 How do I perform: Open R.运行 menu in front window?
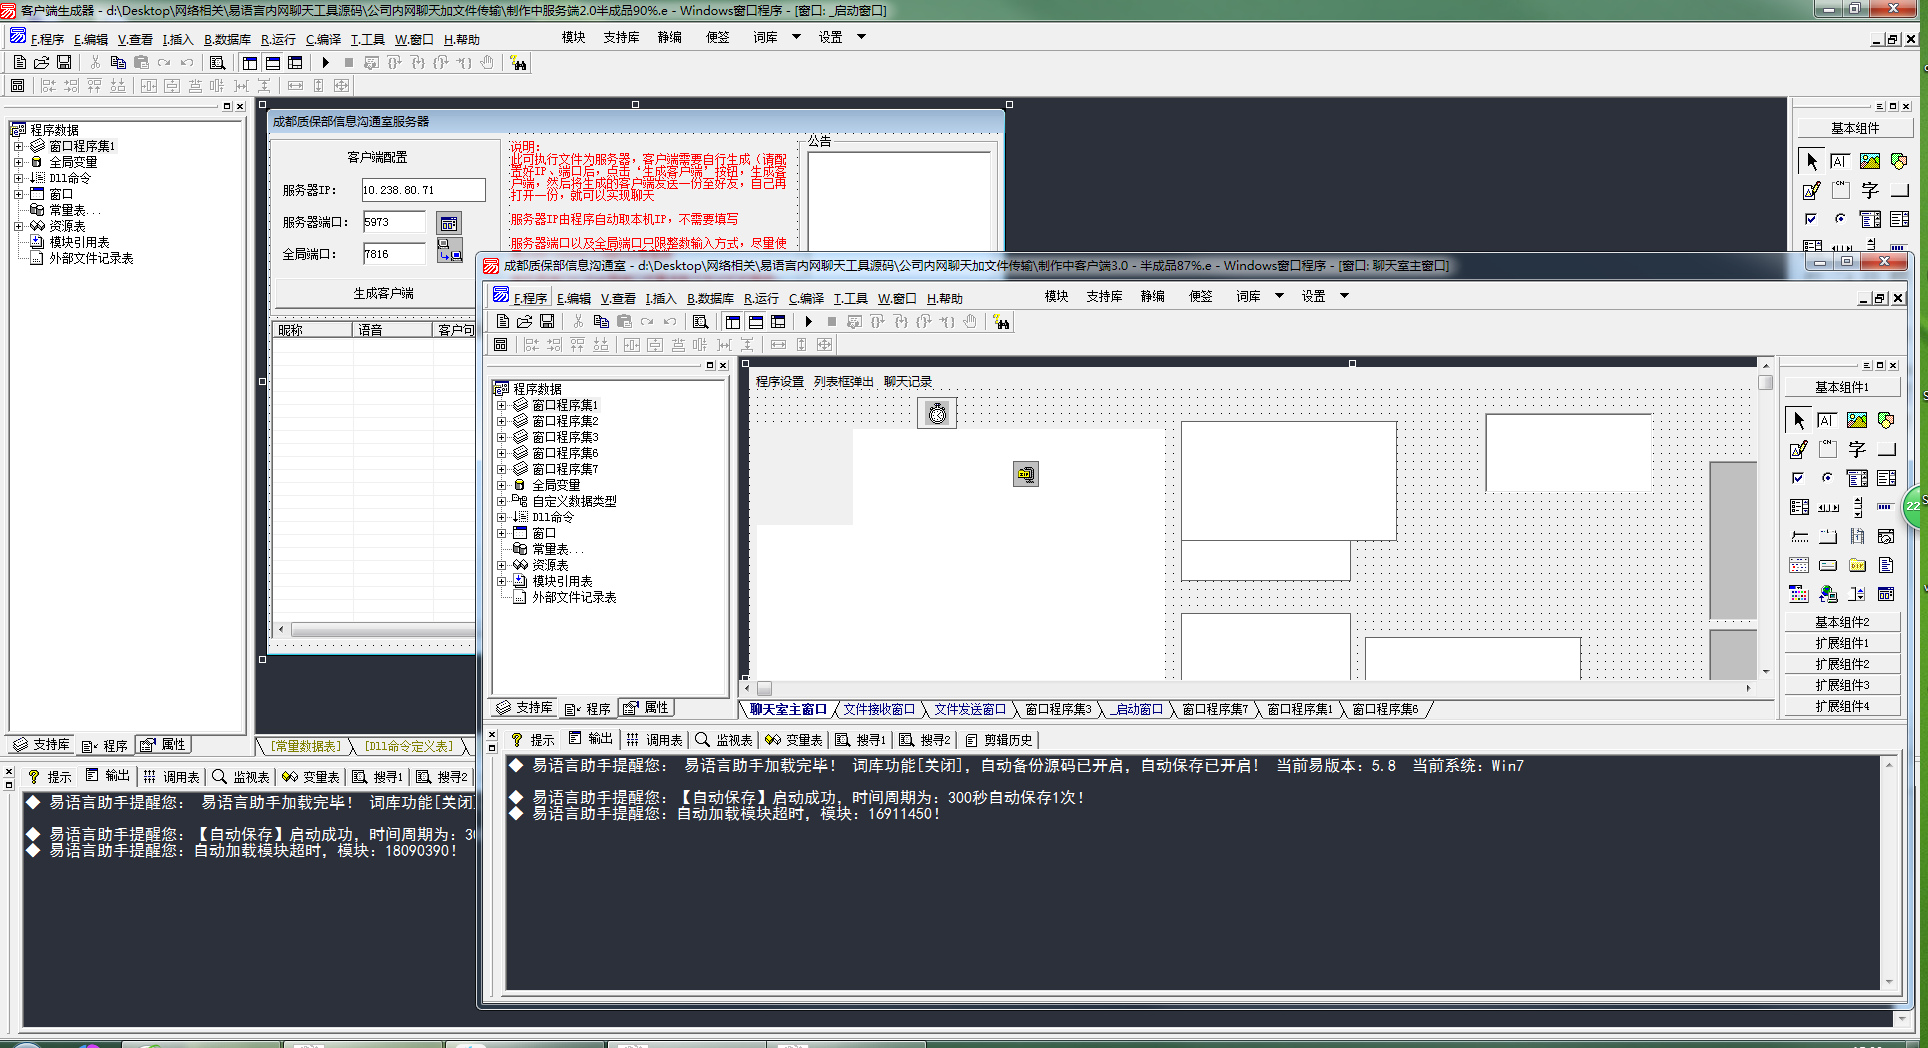tap(761, 298)
